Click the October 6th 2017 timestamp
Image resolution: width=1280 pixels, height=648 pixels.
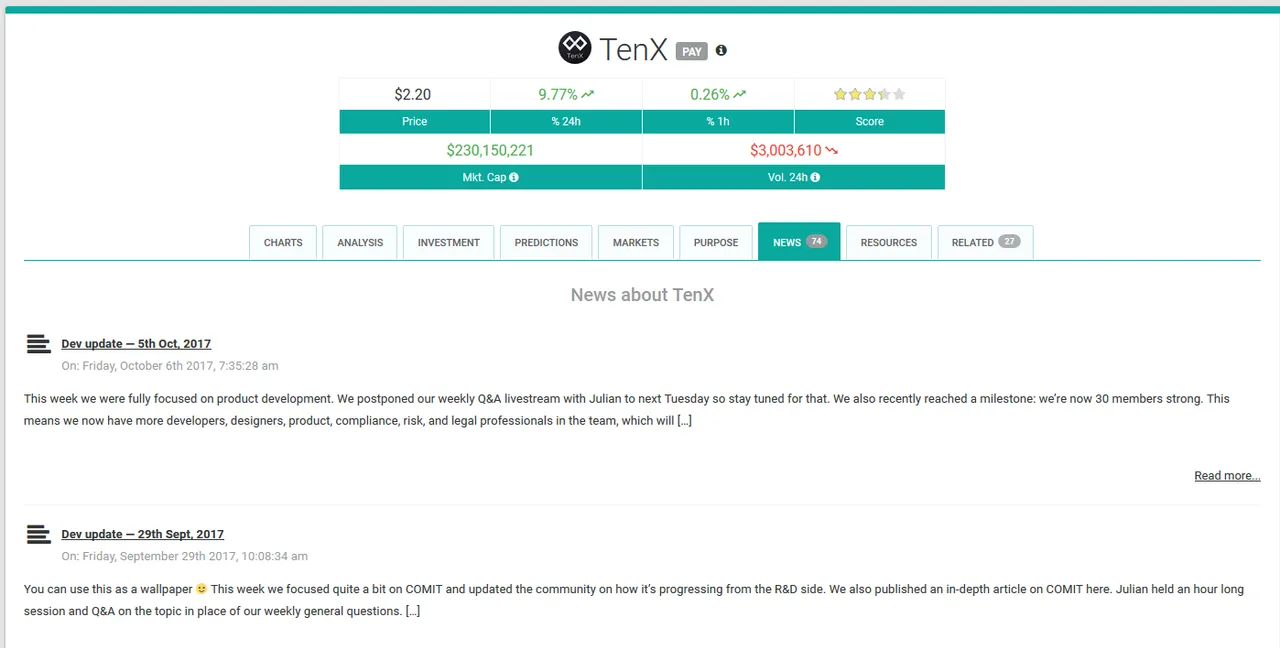[x=170, y=366]
